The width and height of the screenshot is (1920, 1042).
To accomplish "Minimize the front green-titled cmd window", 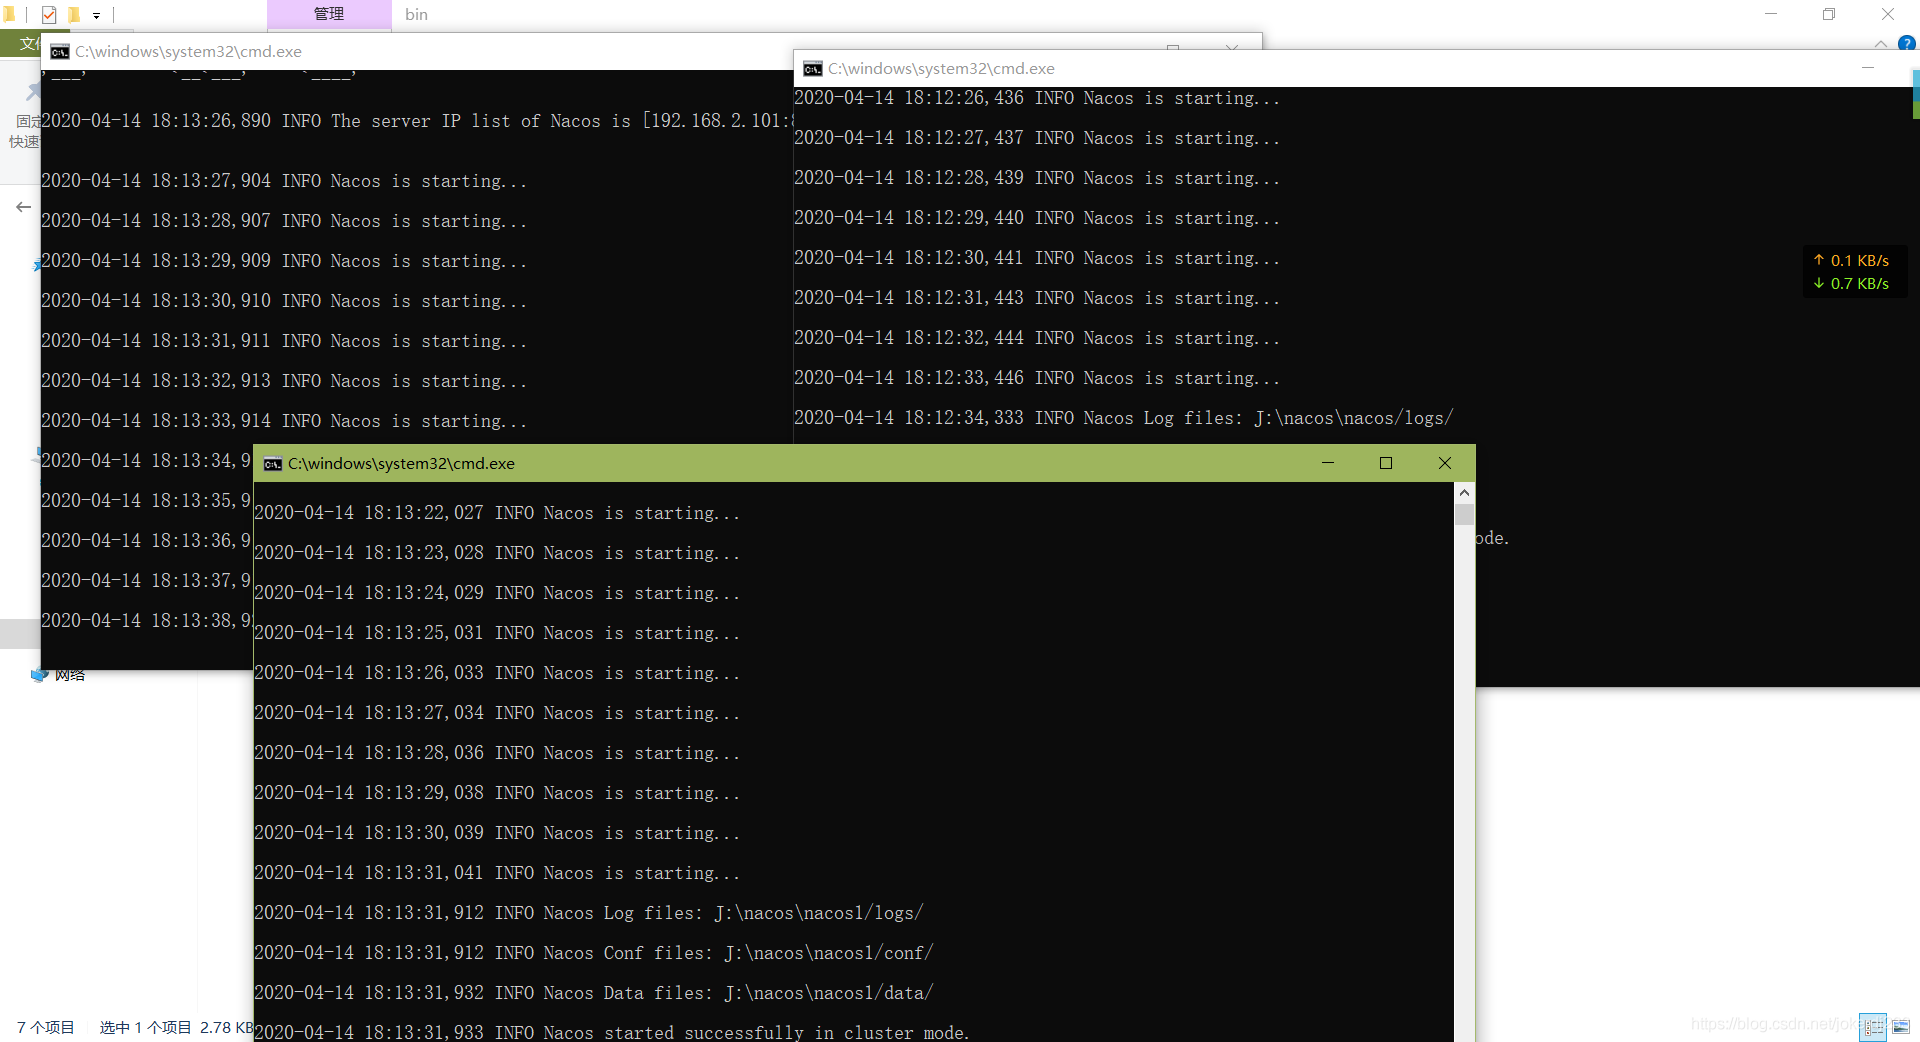I will click(1328, 463).
